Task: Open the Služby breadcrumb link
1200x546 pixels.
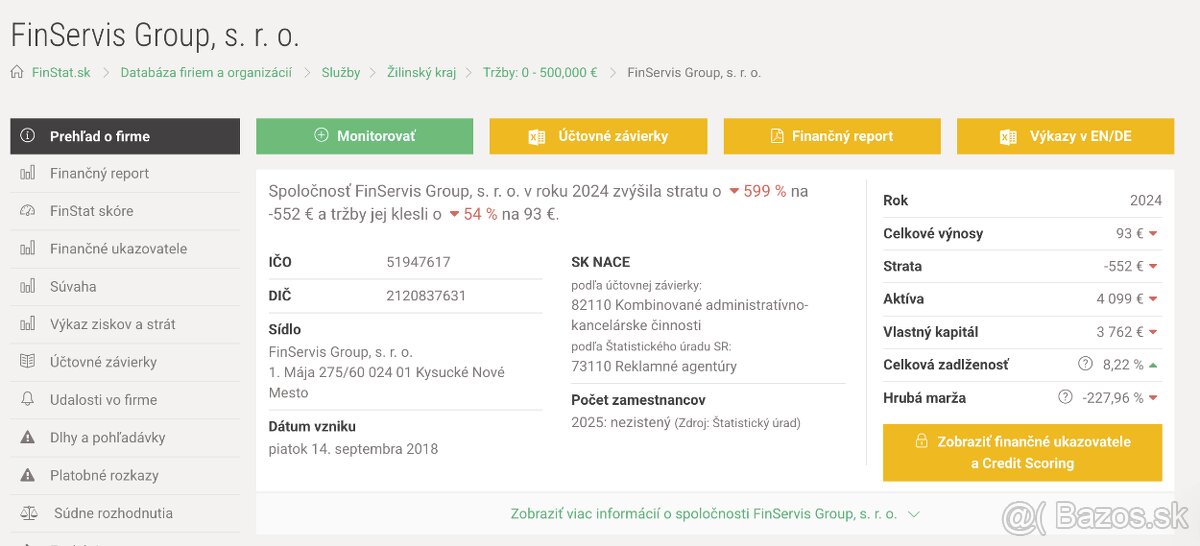Action: click(x=341, y=73)
